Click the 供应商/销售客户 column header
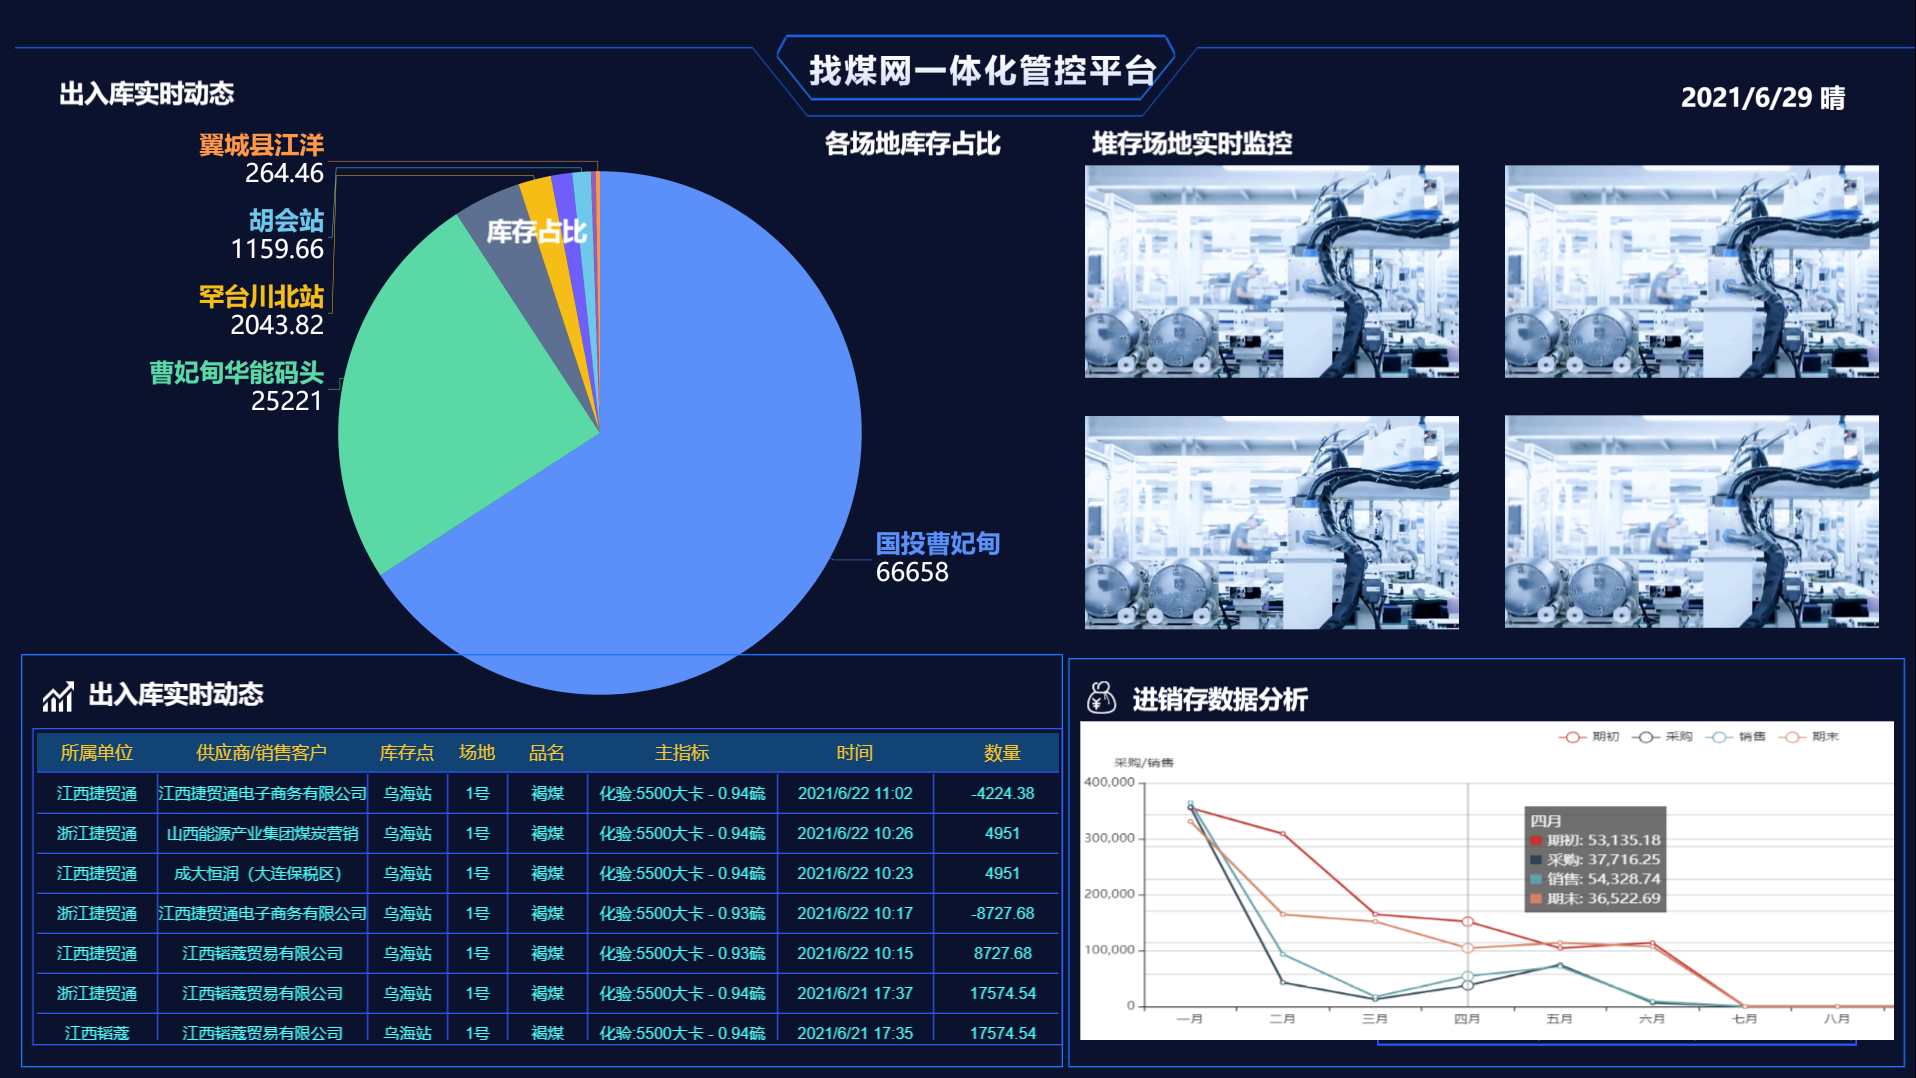1916x1078 pixels. 261,753
